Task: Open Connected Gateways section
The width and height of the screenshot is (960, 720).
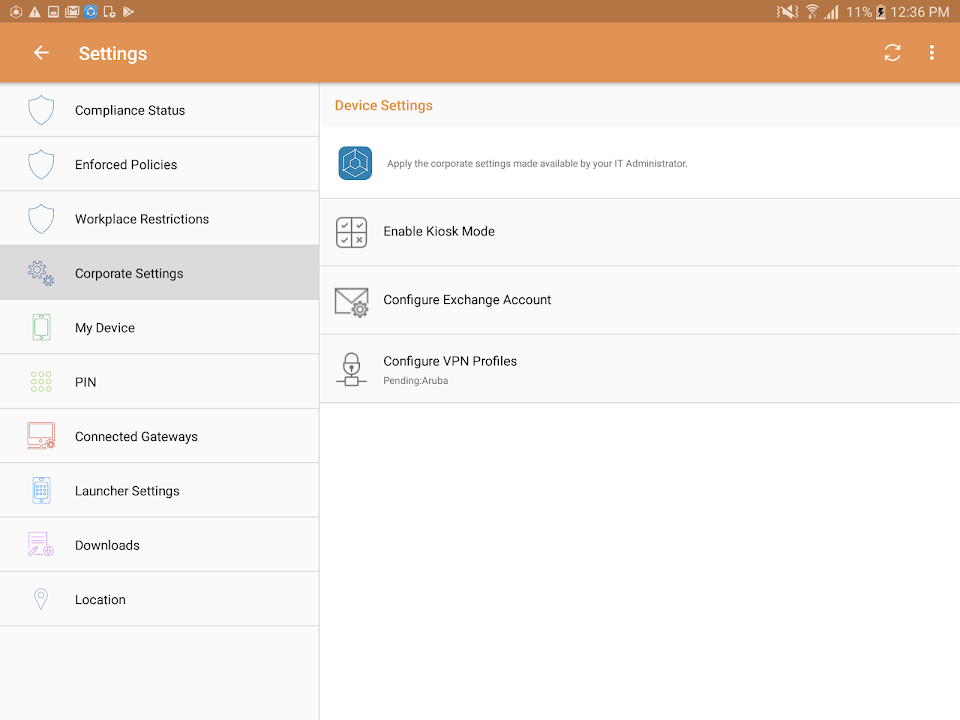Action: (x=159, y=437)
